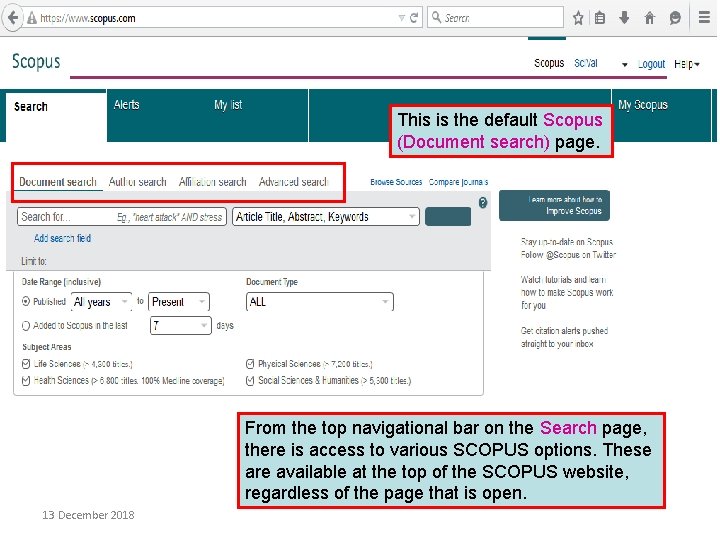Image resolution: width=720 pixels, height=540 pixels.
Task: Click the Logout link
Action: (x=651, y=64)
